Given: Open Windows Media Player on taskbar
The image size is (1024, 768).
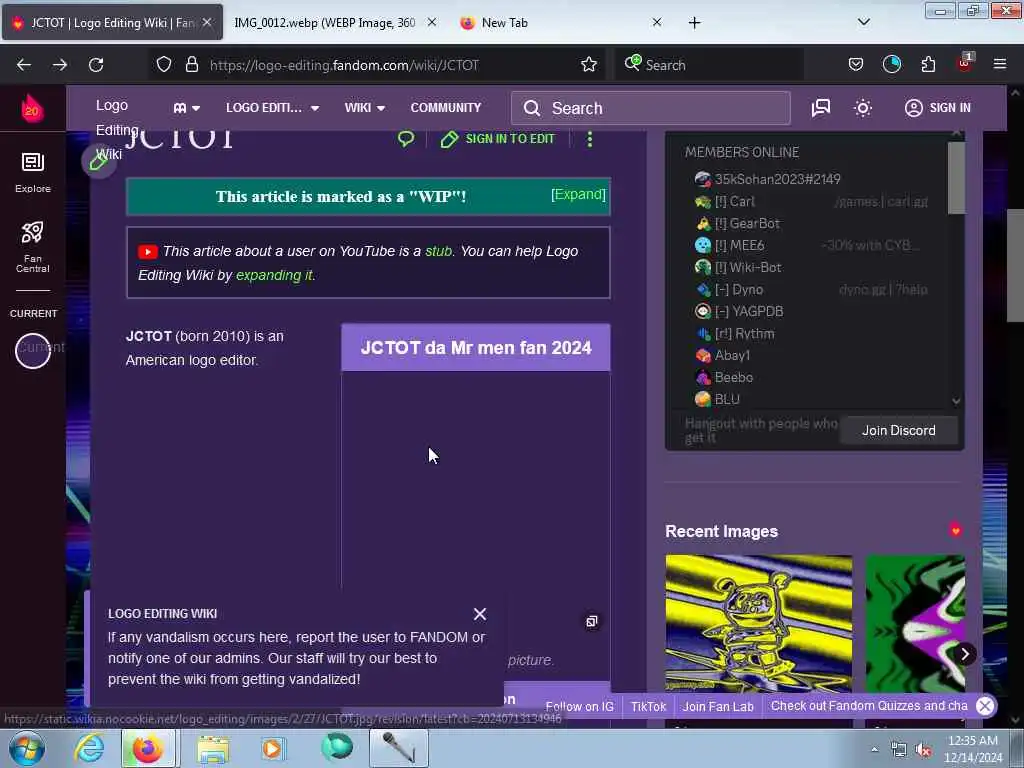Looking at the screenshot, I should click(x=272, y=748).
